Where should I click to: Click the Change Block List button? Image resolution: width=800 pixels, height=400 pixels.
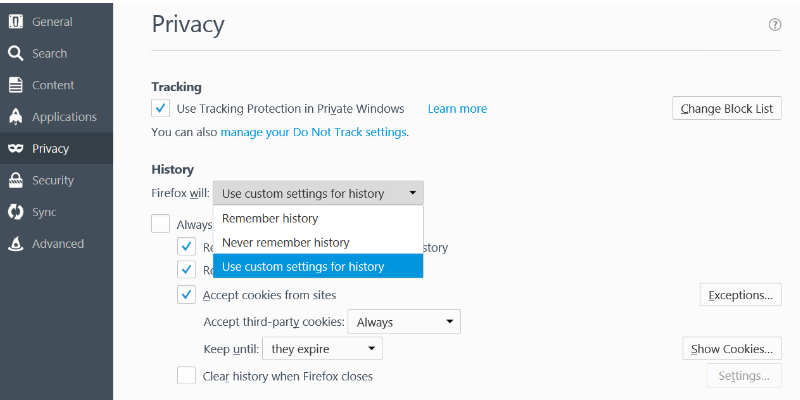click(726, 109)
